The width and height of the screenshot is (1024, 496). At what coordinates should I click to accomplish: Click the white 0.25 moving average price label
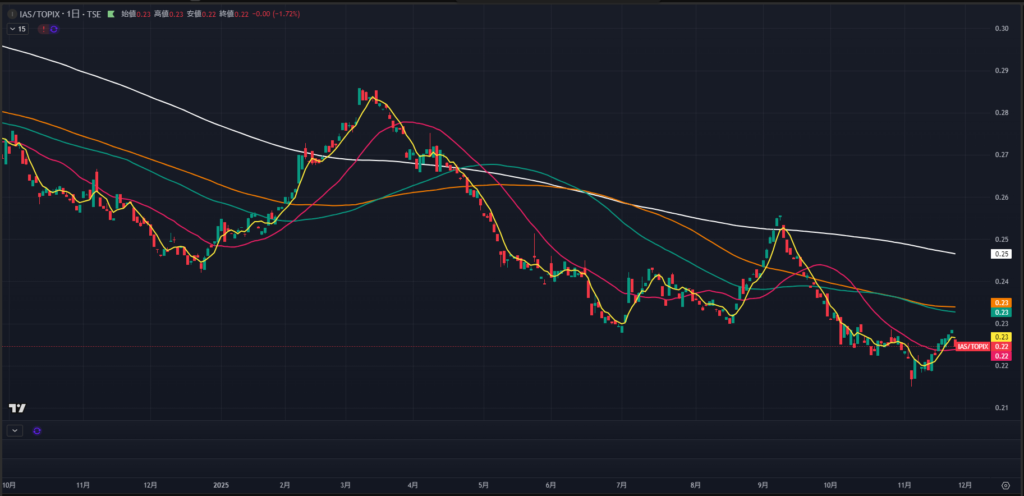pos(1001,254)
